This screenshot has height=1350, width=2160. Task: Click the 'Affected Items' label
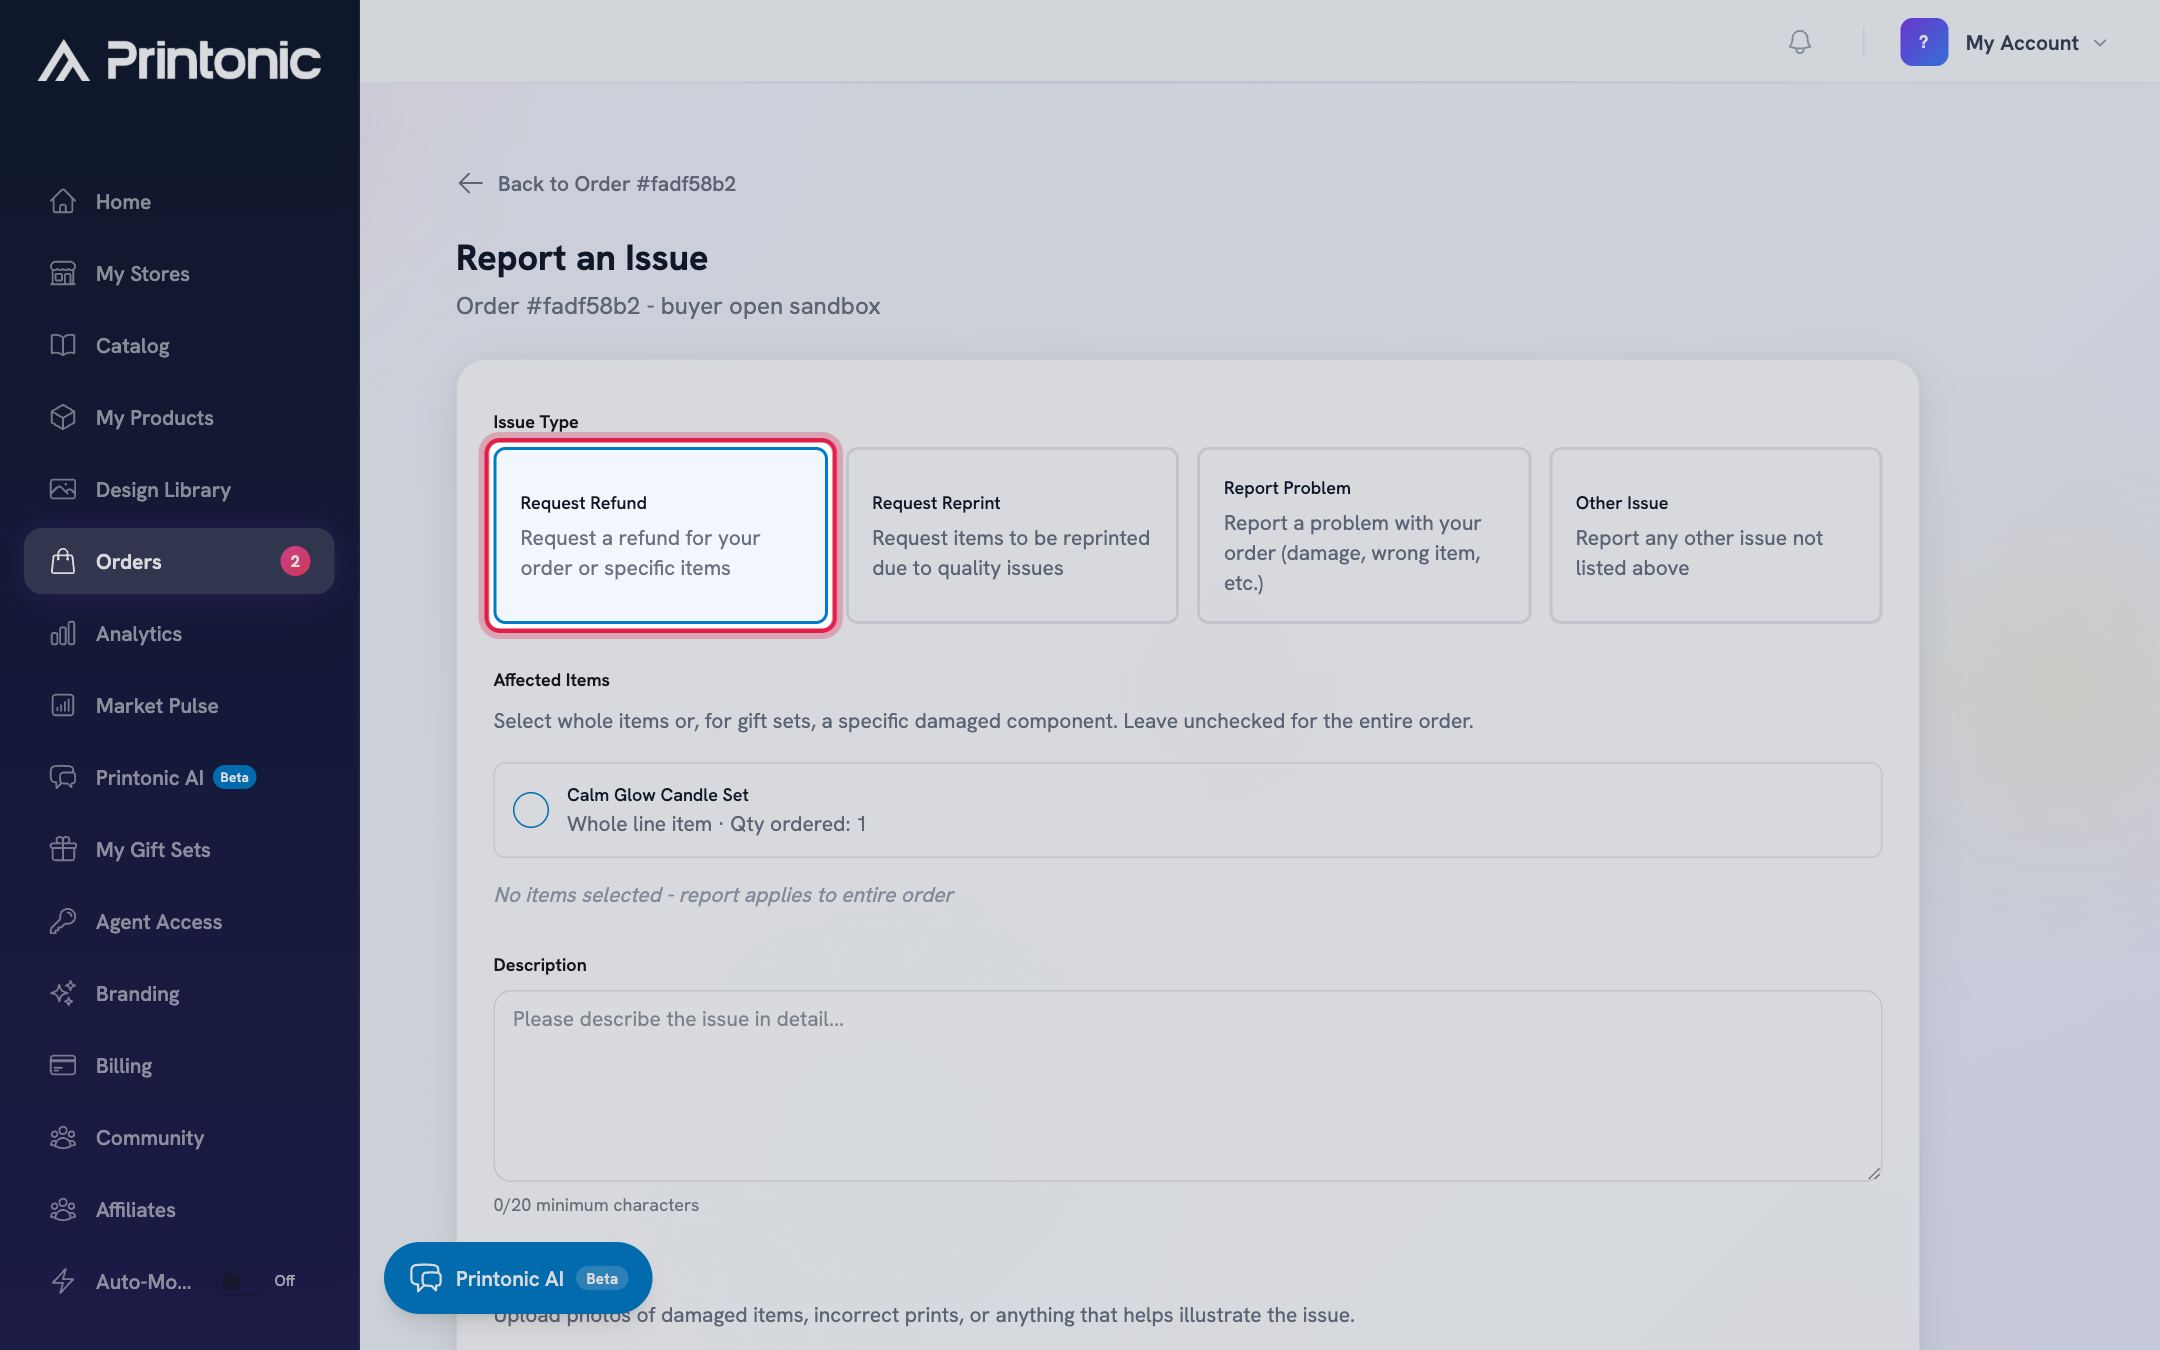551,680
